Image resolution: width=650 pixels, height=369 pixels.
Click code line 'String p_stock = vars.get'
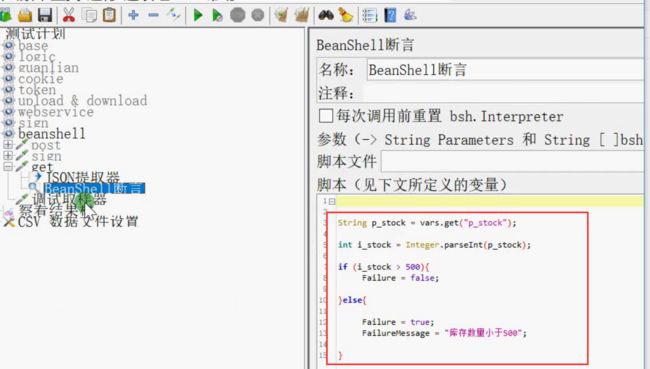tap(427, 223)
